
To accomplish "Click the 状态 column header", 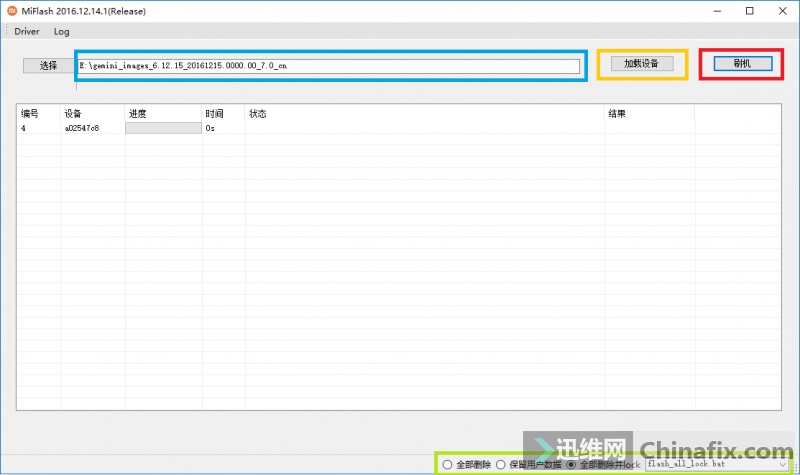I will (424, 114).
